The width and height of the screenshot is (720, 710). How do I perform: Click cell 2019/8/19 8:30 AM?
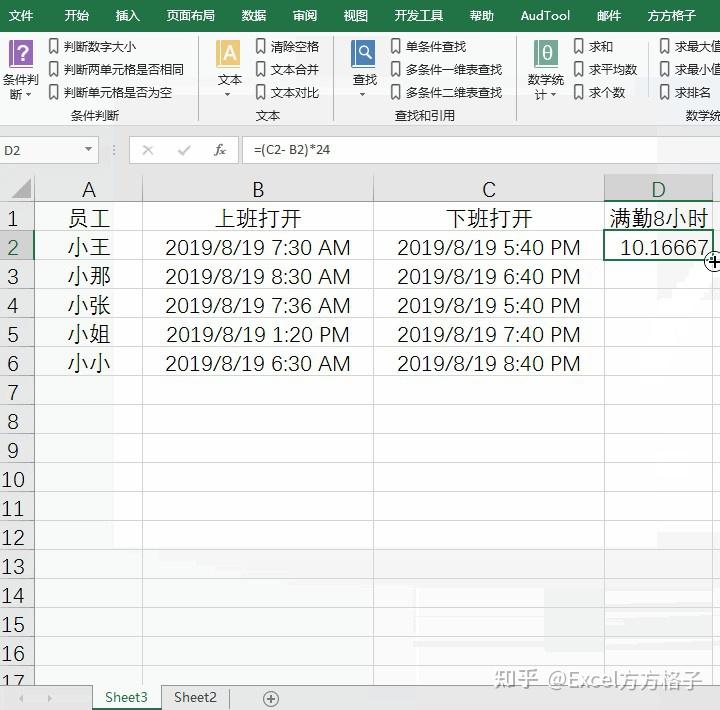tap(258, 276)
